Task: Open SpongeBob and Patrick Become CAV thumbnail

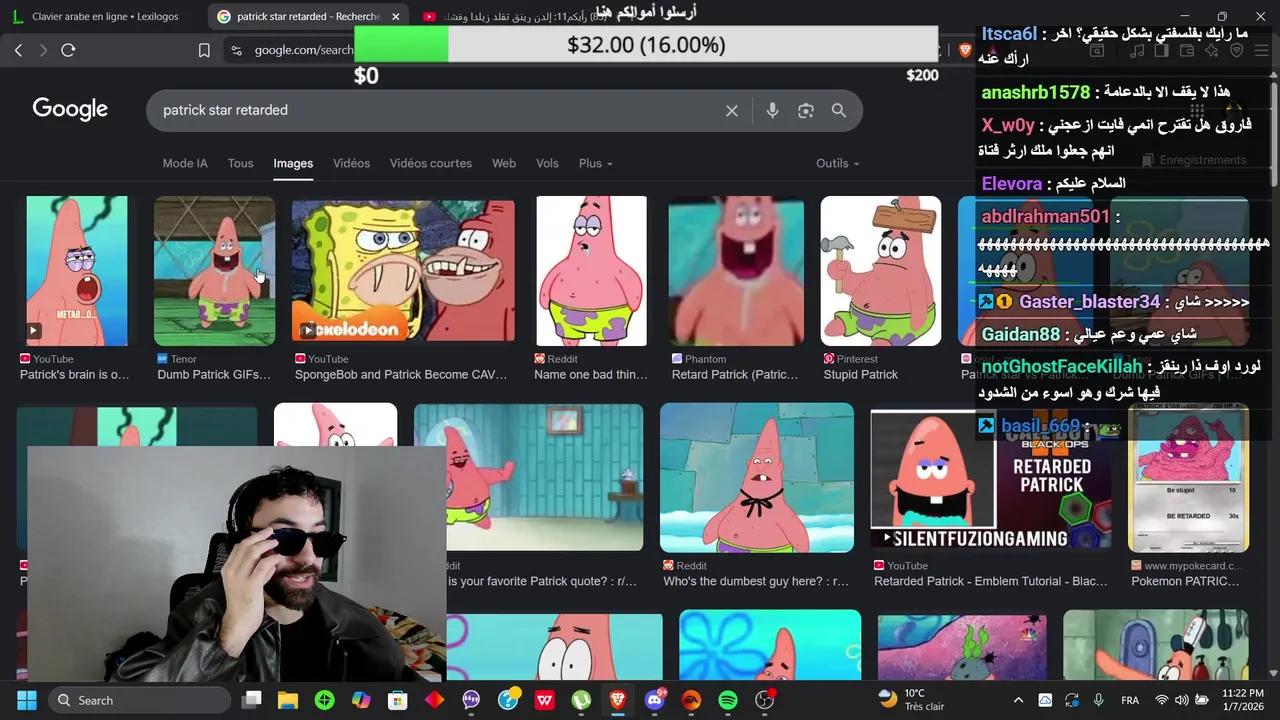Action: click(403, 271)
